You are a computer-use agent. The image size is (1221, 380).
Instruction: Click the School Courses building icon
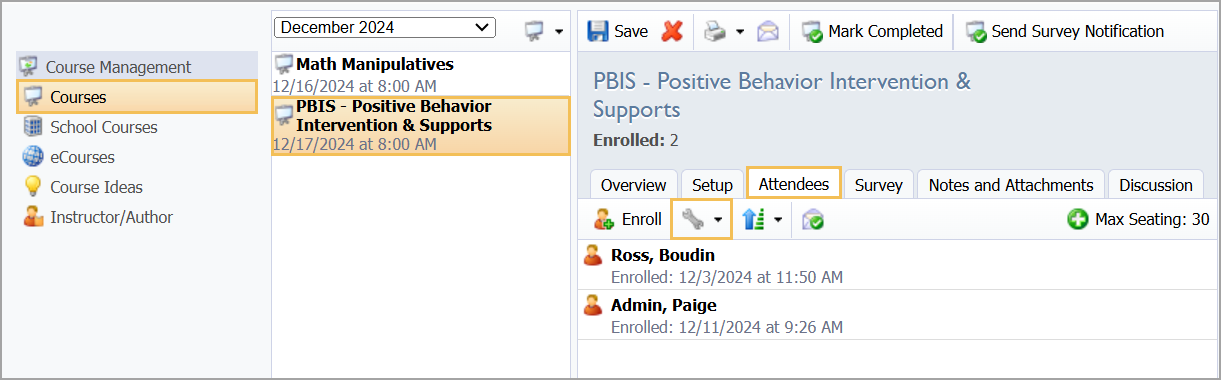click(33, 127)
